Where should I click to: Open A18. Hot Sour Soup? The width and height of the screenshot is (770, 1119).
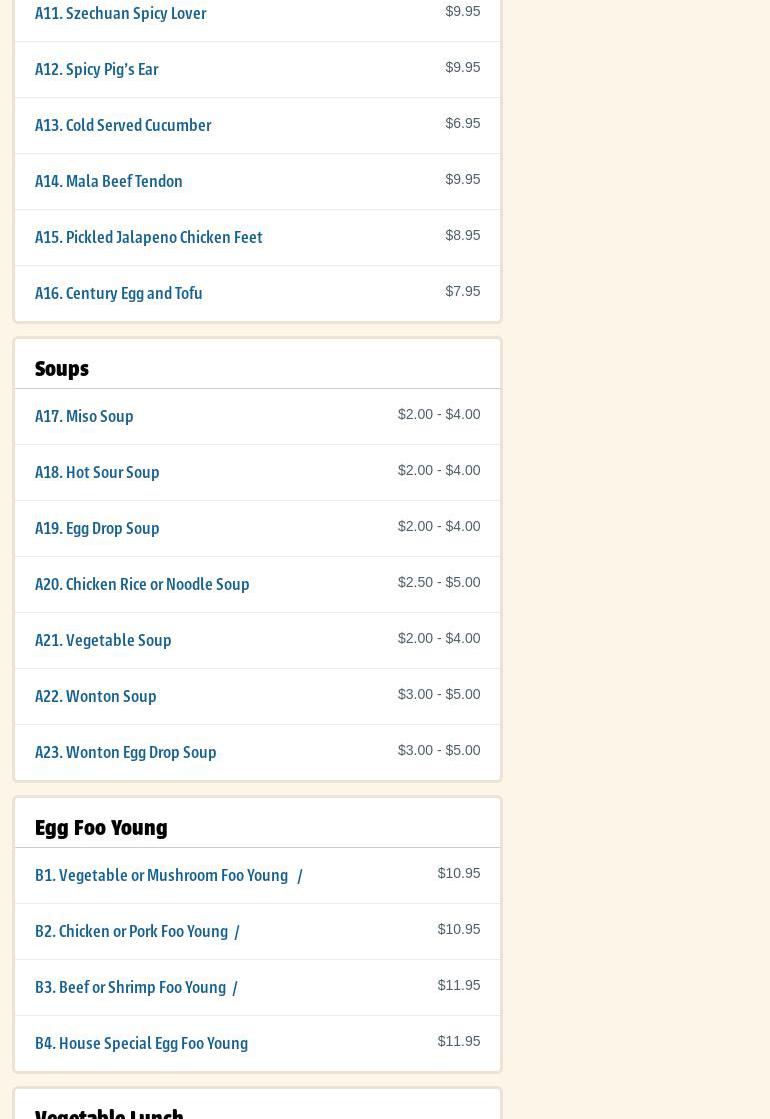(x=97, y=473)
